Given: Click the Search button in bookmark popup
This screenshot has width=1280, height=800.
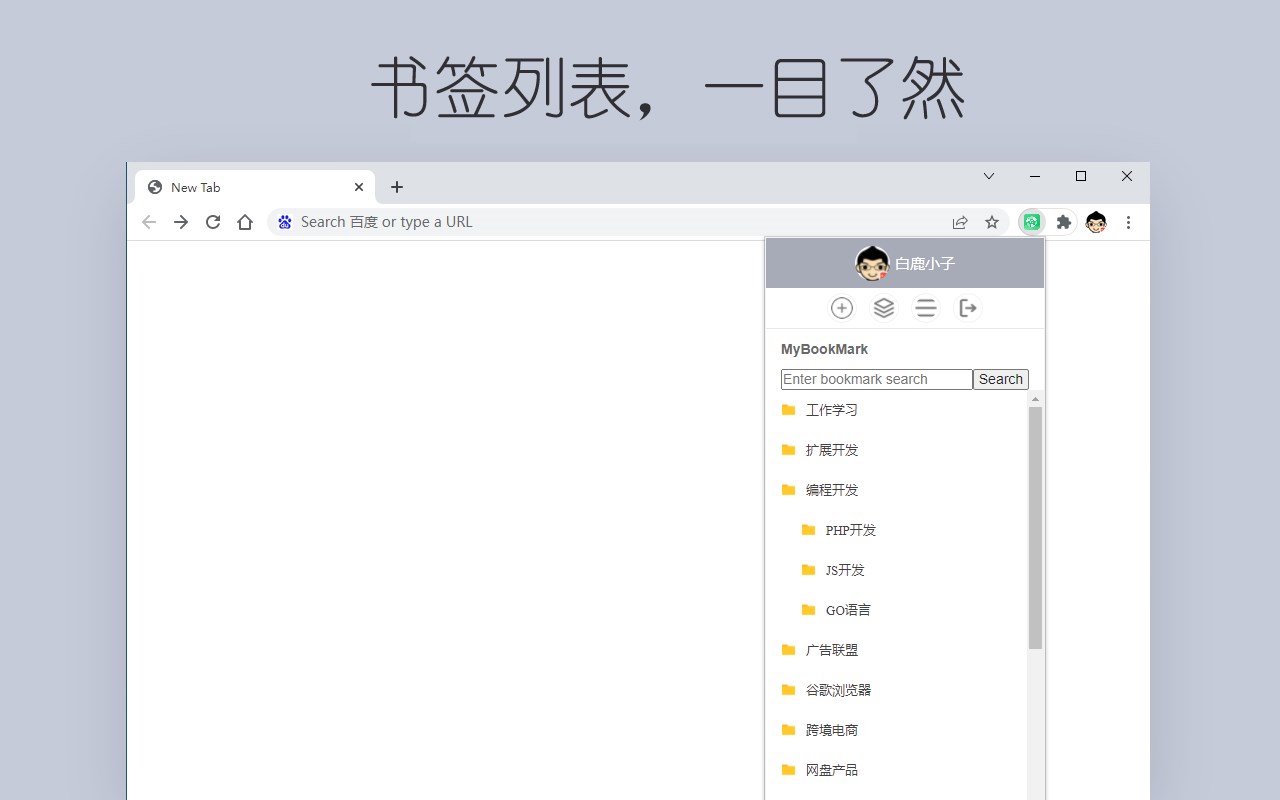Looking at the screenshot, I should click(x=1001, y=379).
